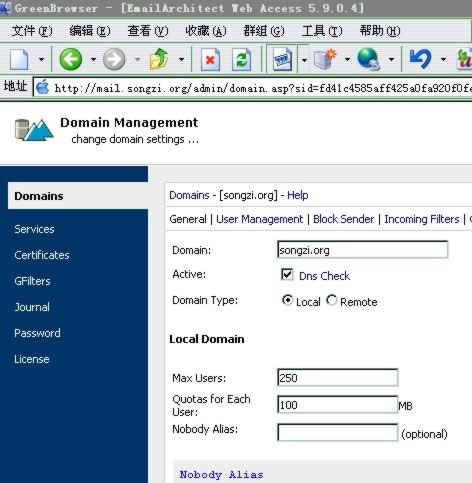The height and width of the screenshot is (483, 472).
Task: Switch to the General tab
Action: tap(188, 219)
